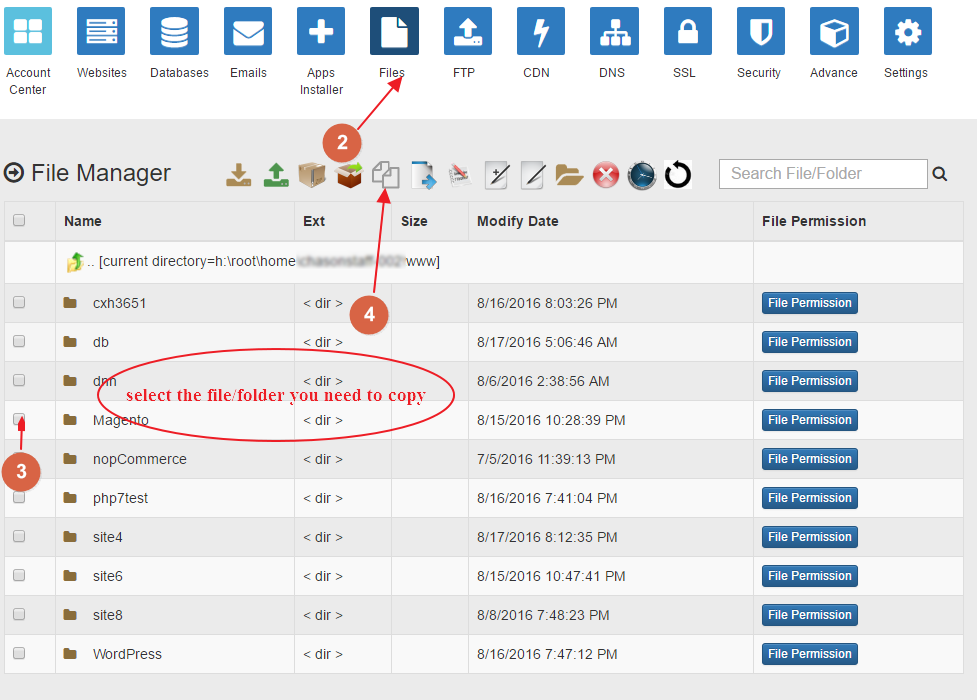Click the up-directory arrow icon
The width and height of the screenshot is (977, 700).
[x=75, y=262]
